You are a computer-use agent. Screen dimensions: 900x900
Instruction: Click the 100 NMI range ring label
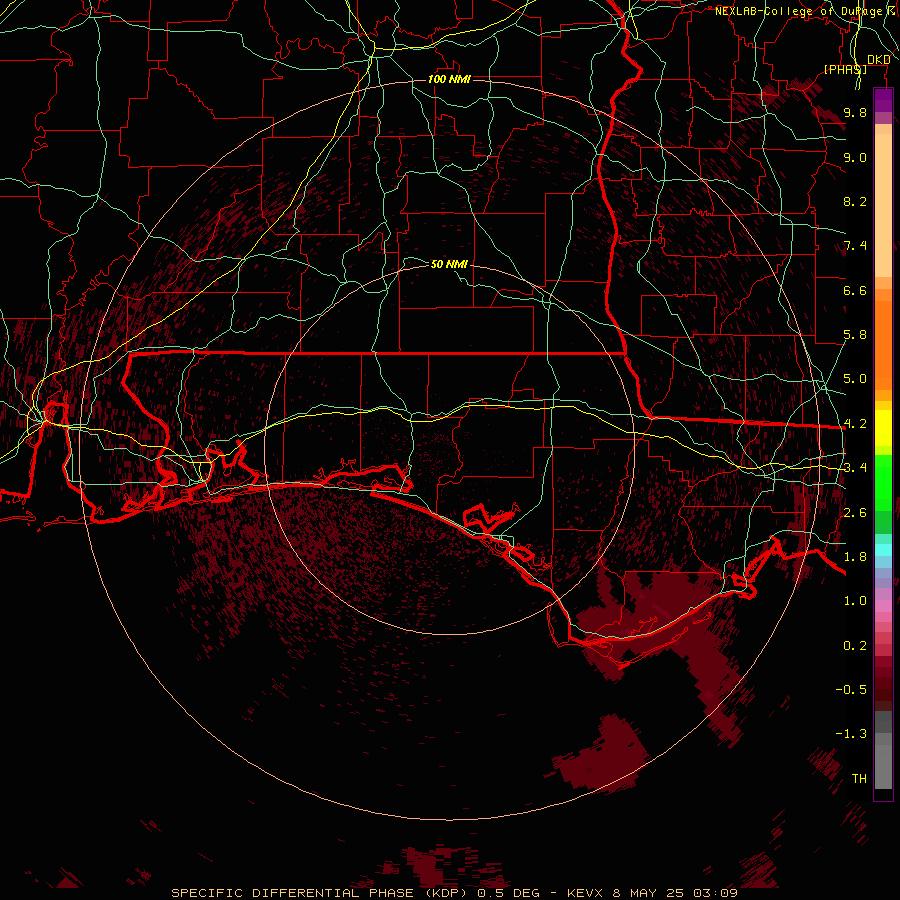point(449,79)
